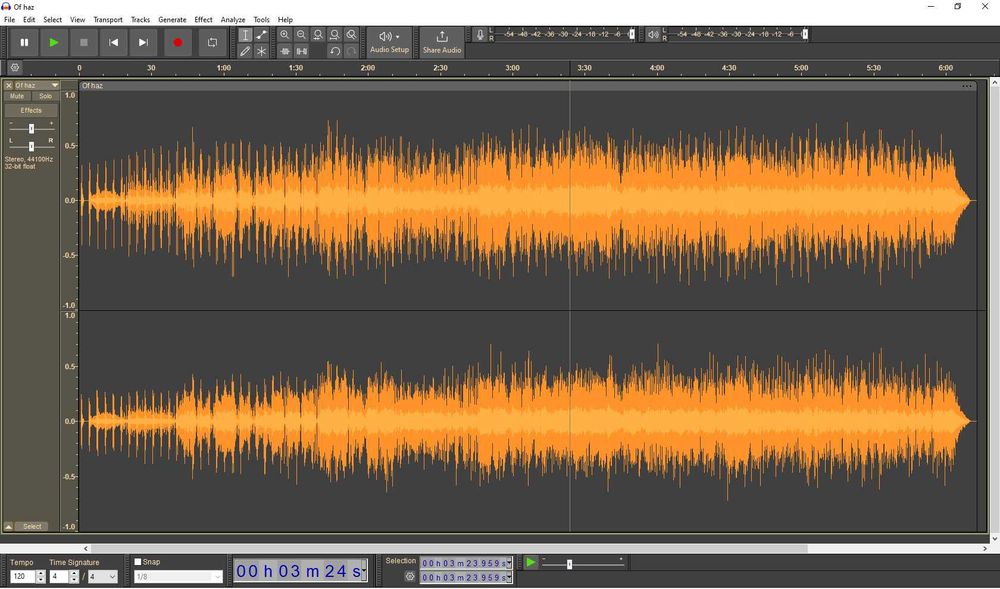Image resolution: width=1000 pixels, height=589 pixels.
Task: Click the record meter microphone icon
Action: click(480, 35)
